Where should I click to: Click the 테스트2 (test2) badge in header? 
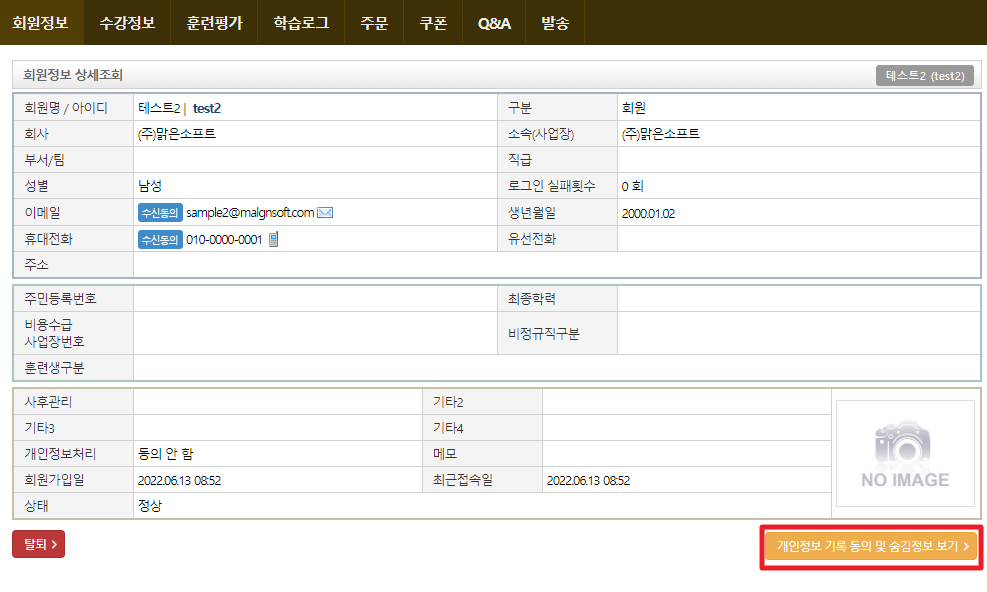[924, 75]
